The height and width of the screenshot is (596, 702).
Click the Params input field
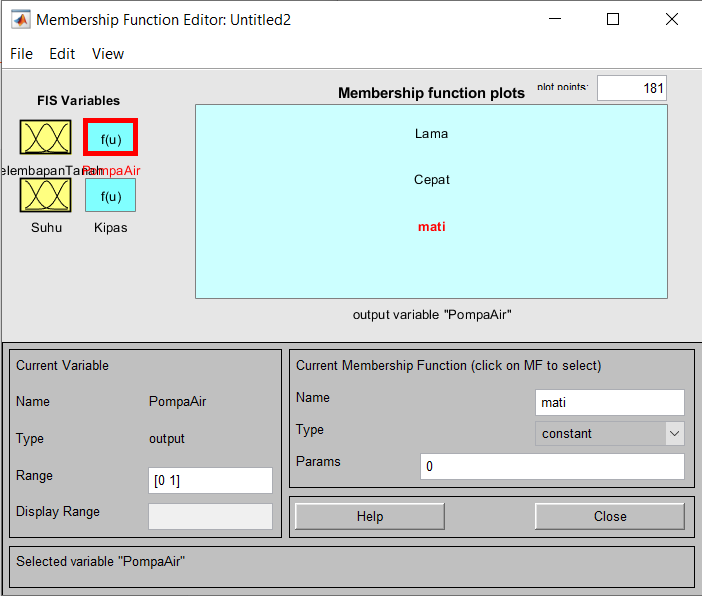click(x=552, y=466)
